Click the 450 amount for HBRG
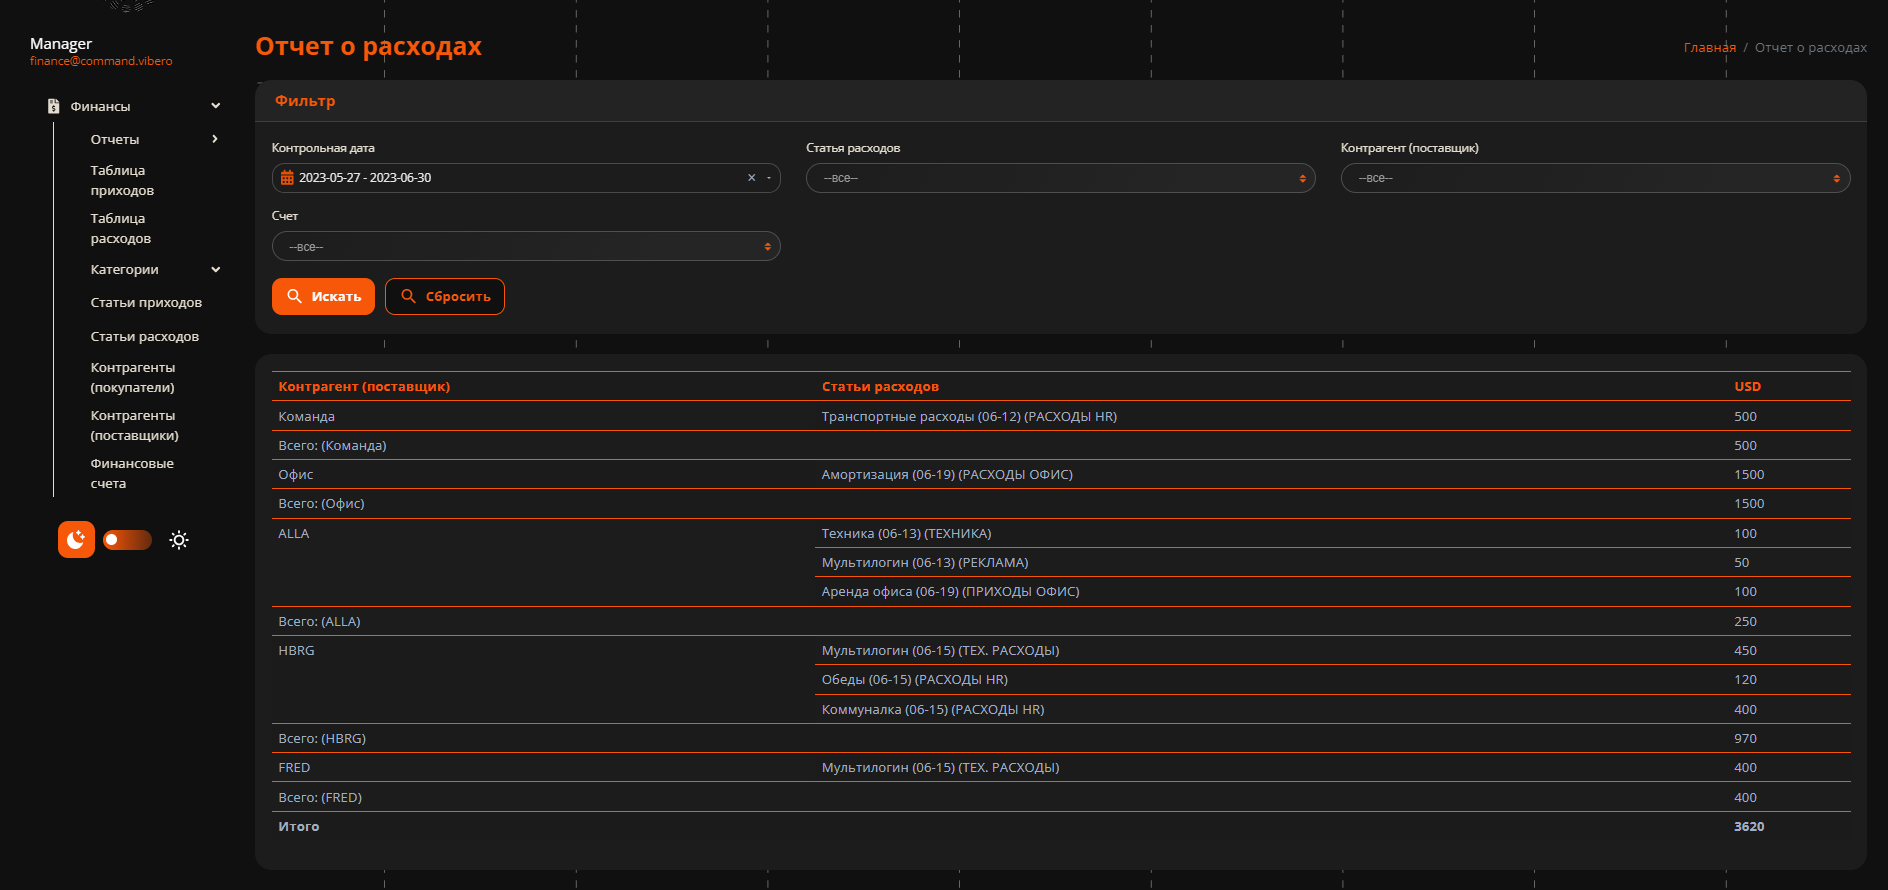The image size is (1888, 890). click(1745, 650)
